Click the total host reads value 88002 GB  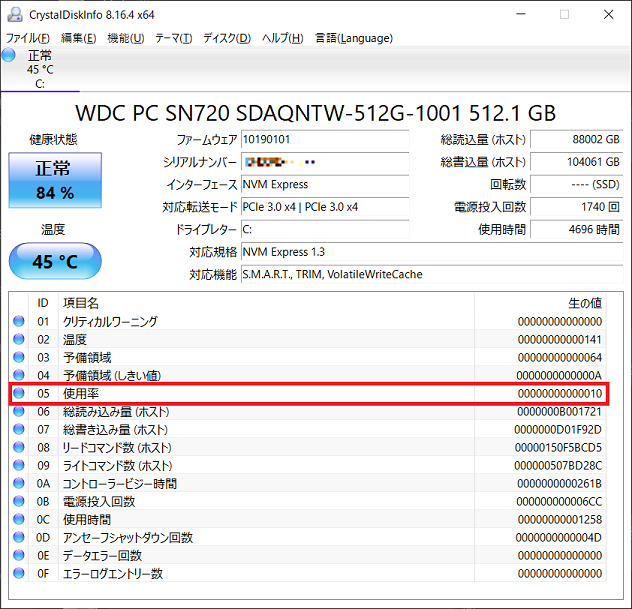(x=577, y=139)
